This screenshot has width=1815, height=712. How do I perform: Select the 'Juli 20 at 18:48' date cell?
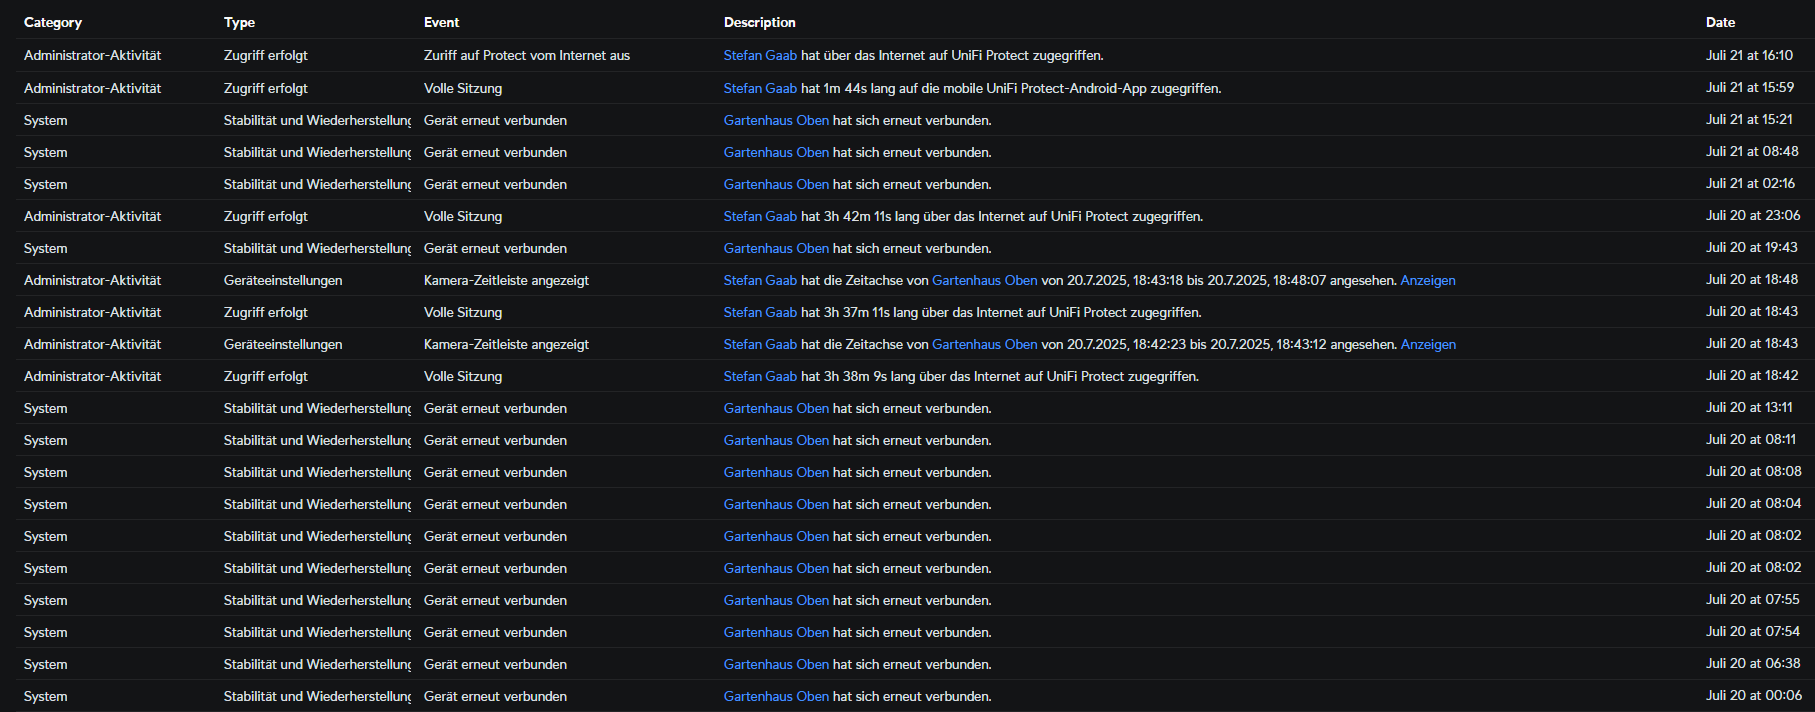tap(1752, 279)
